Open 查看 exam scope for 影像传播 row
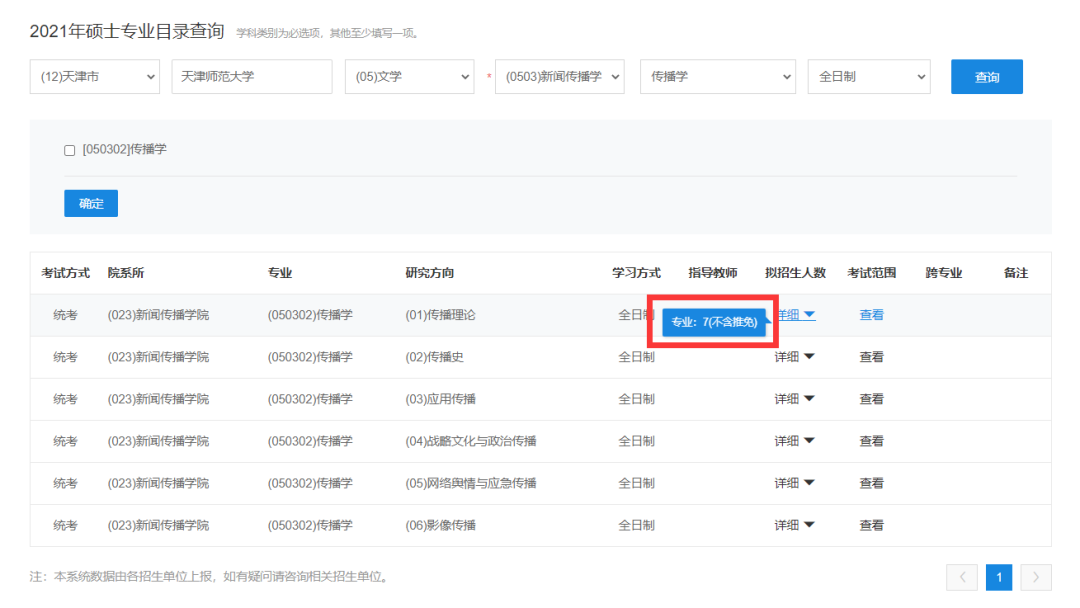This screenshot has width=1080, height=608. 871,525
